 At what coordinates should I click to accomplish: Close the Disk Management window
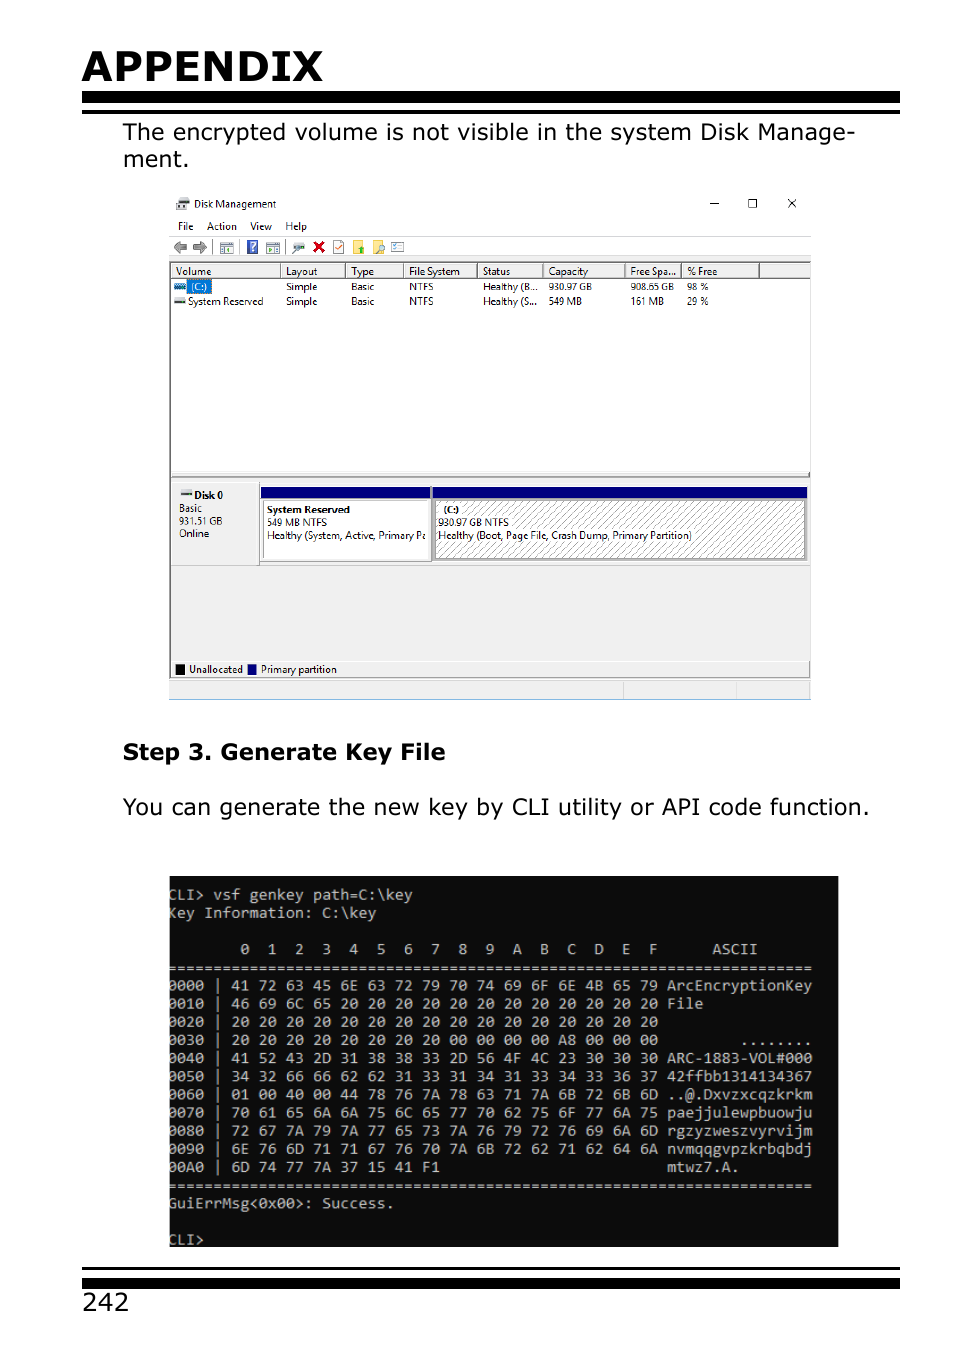tap(792, 203)
